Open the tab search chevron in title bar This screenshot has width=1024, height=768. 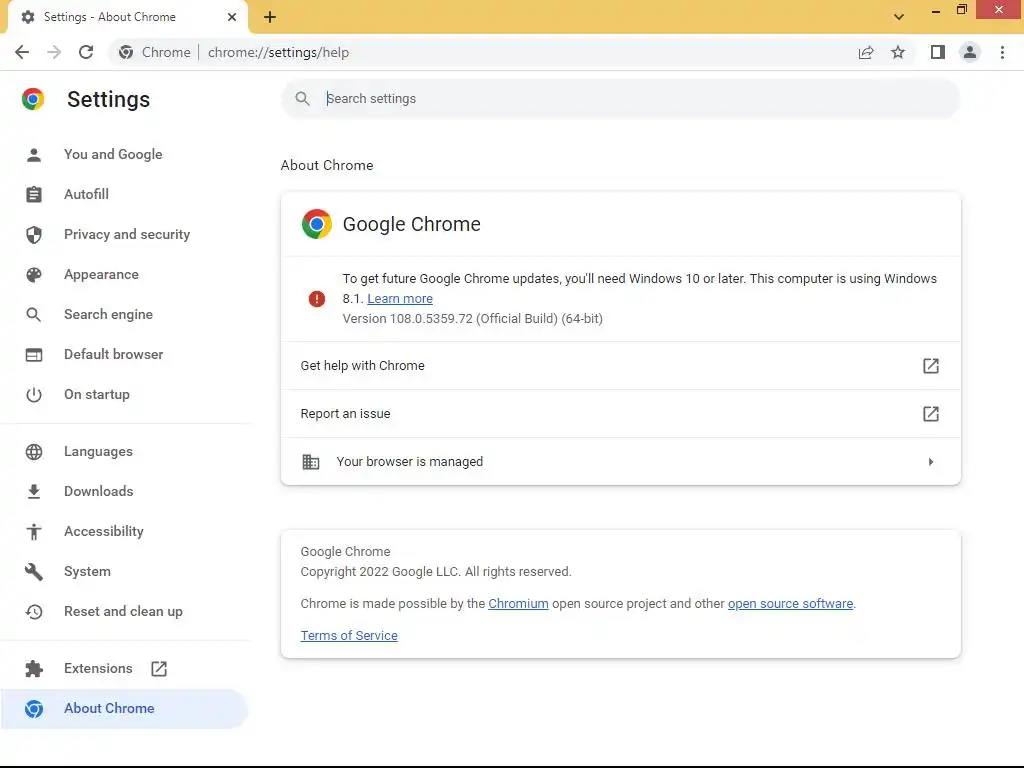[899, 17]
